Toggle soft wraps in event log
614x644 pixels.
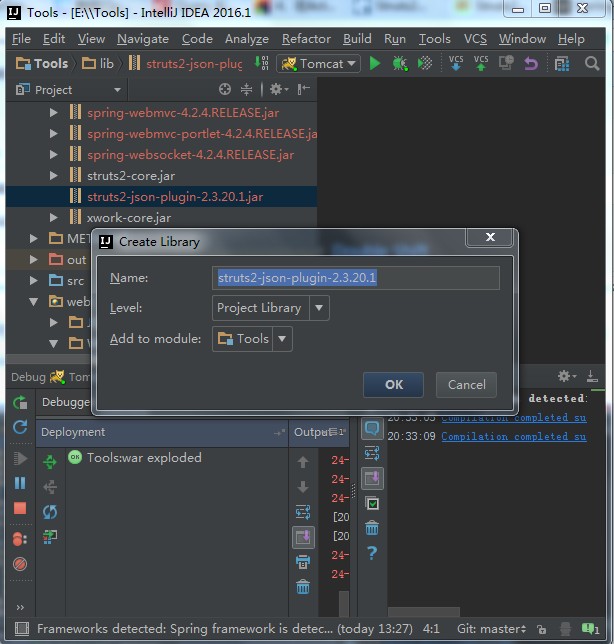click(372, 453)
